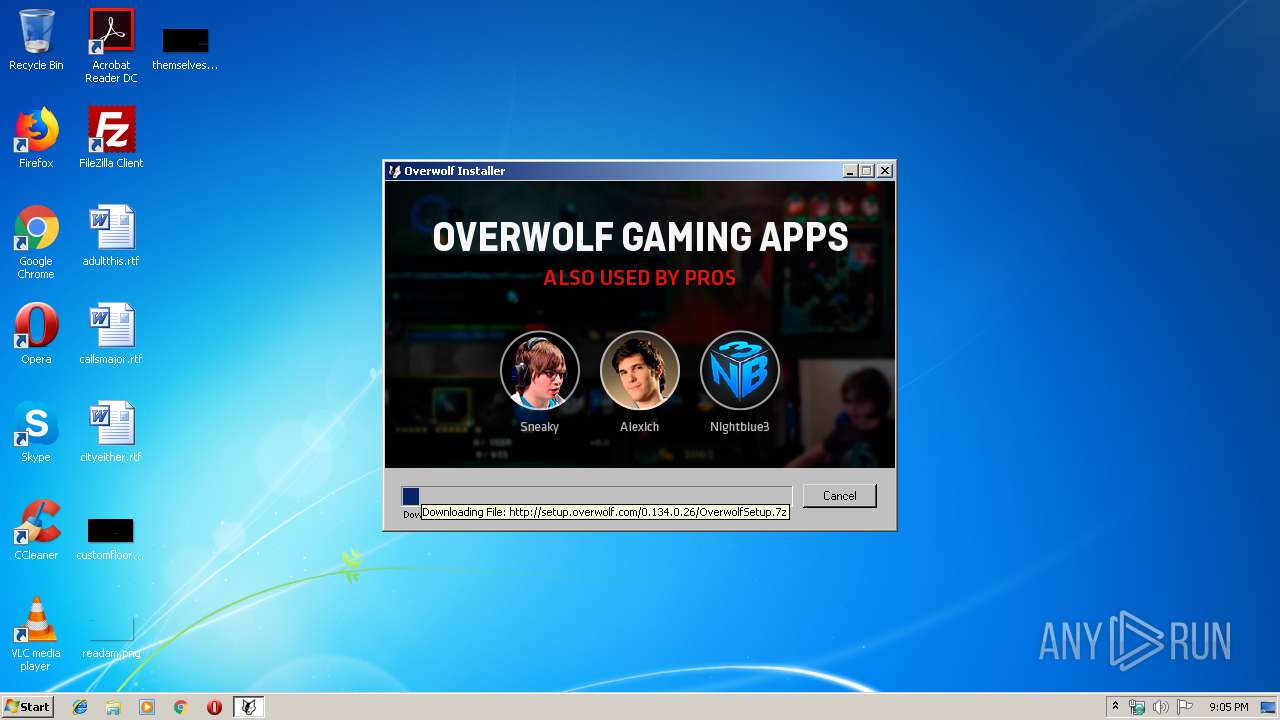The width and height of the screenshot is (1280, 720).
Task: Open the Start menu
Action: pos(27,707)
